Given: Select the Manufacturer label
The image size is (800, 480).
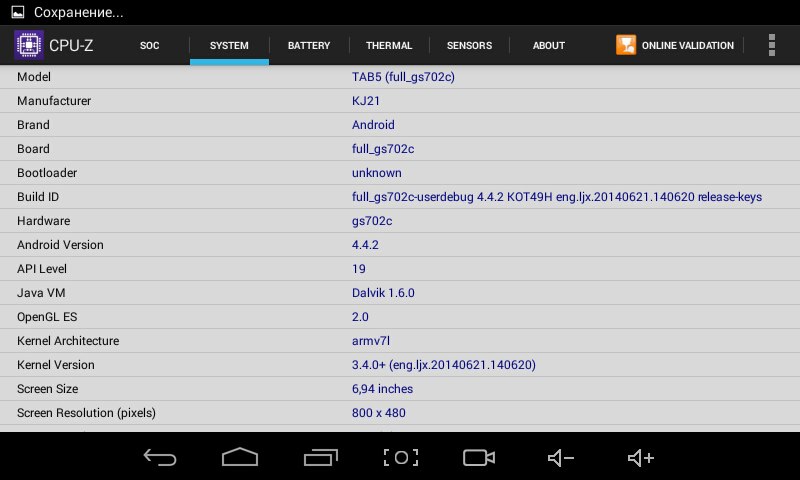Looking at the screenshot, I should (54, 100).
